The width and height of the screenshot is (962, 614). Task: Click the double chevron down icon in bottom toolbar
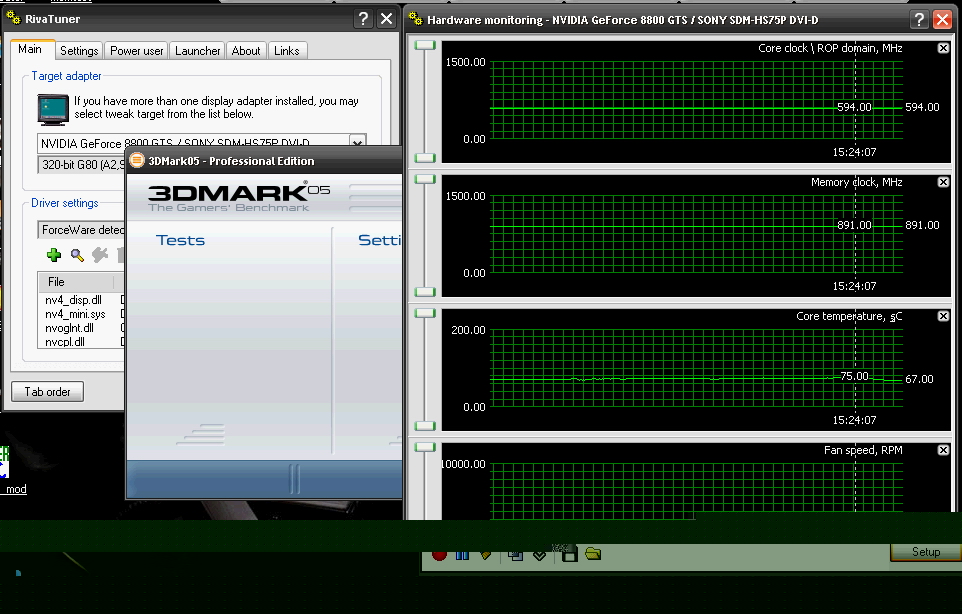coord(539,555)
